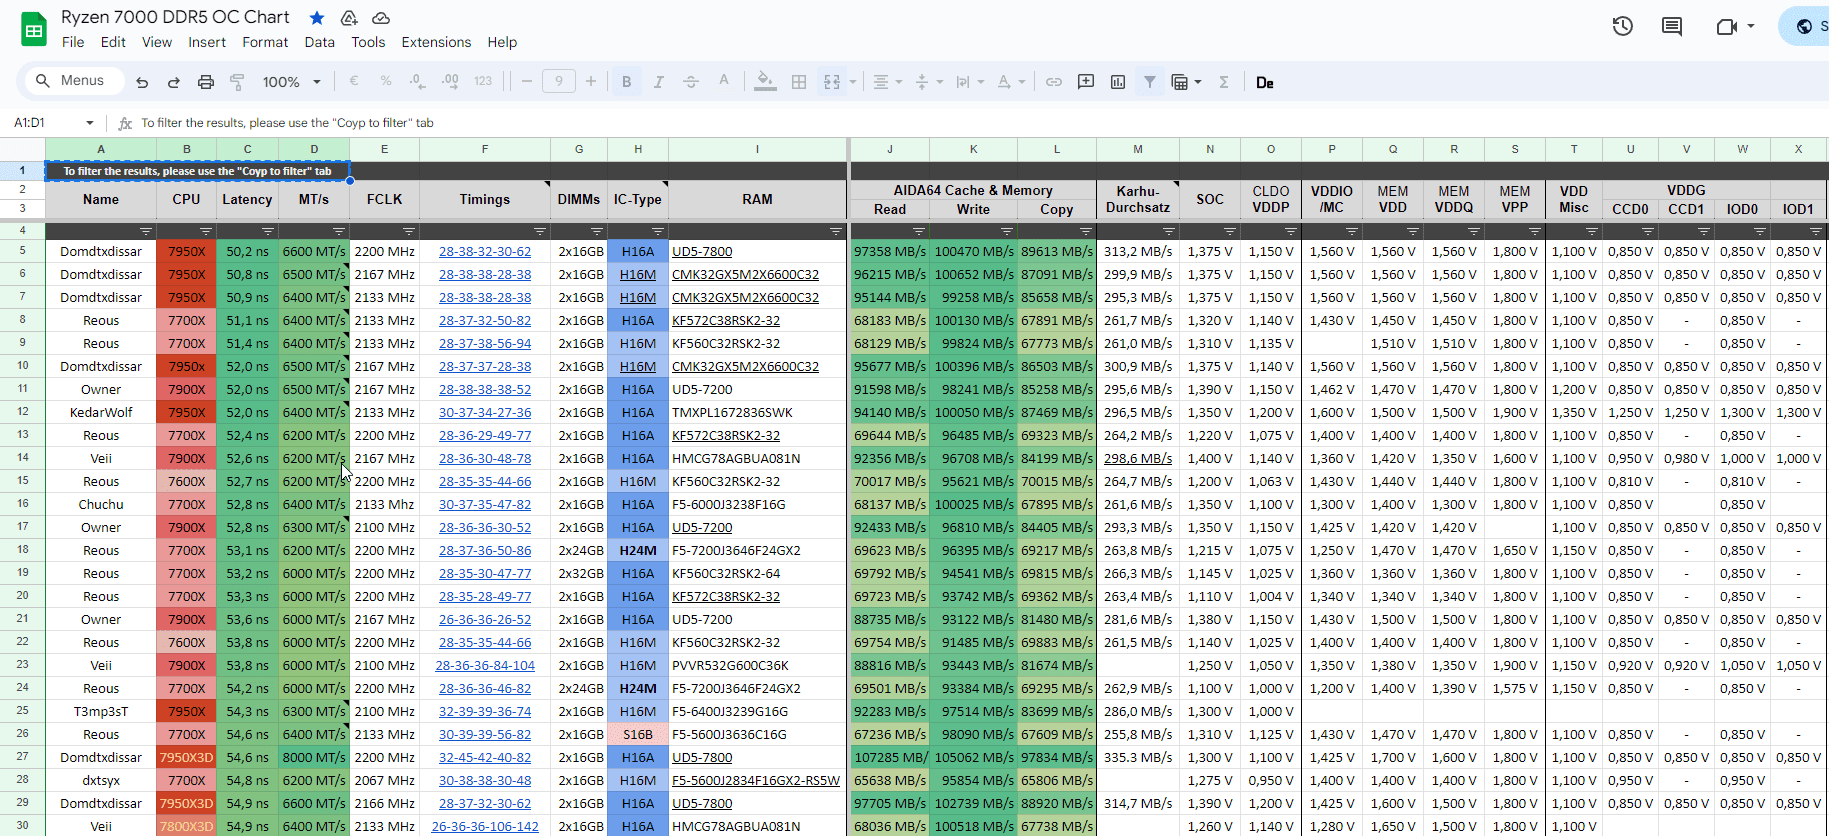Click the undo arrow icon
1829x836 pixels.
click(142, 82)
